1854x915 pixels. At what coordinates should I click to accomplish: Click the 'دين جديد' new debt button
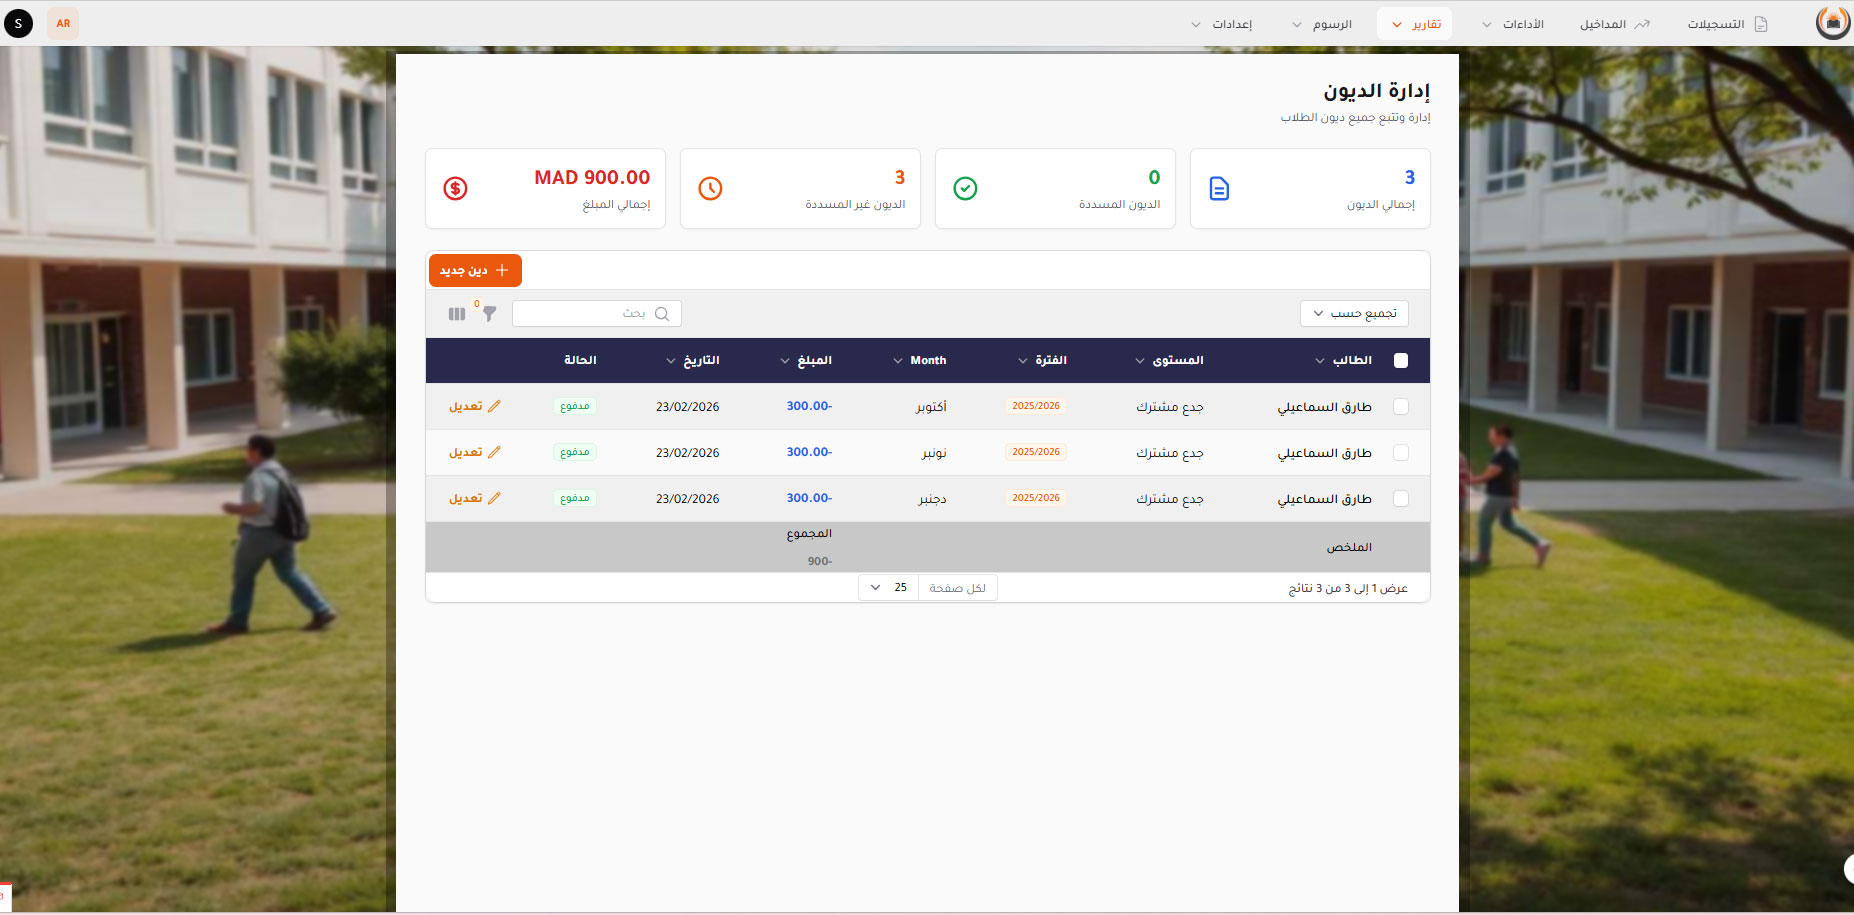pyautogui.click(x=475, y=271)
